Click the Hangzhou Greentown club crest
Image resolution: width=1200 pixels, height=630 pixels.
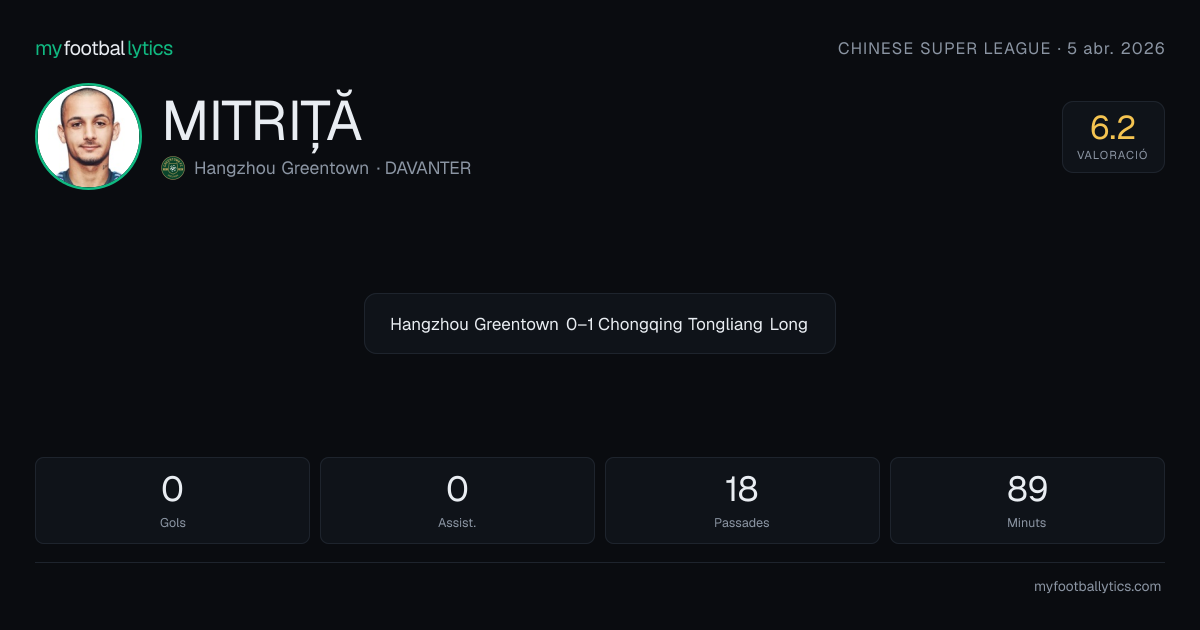click(x=173, y=168)
